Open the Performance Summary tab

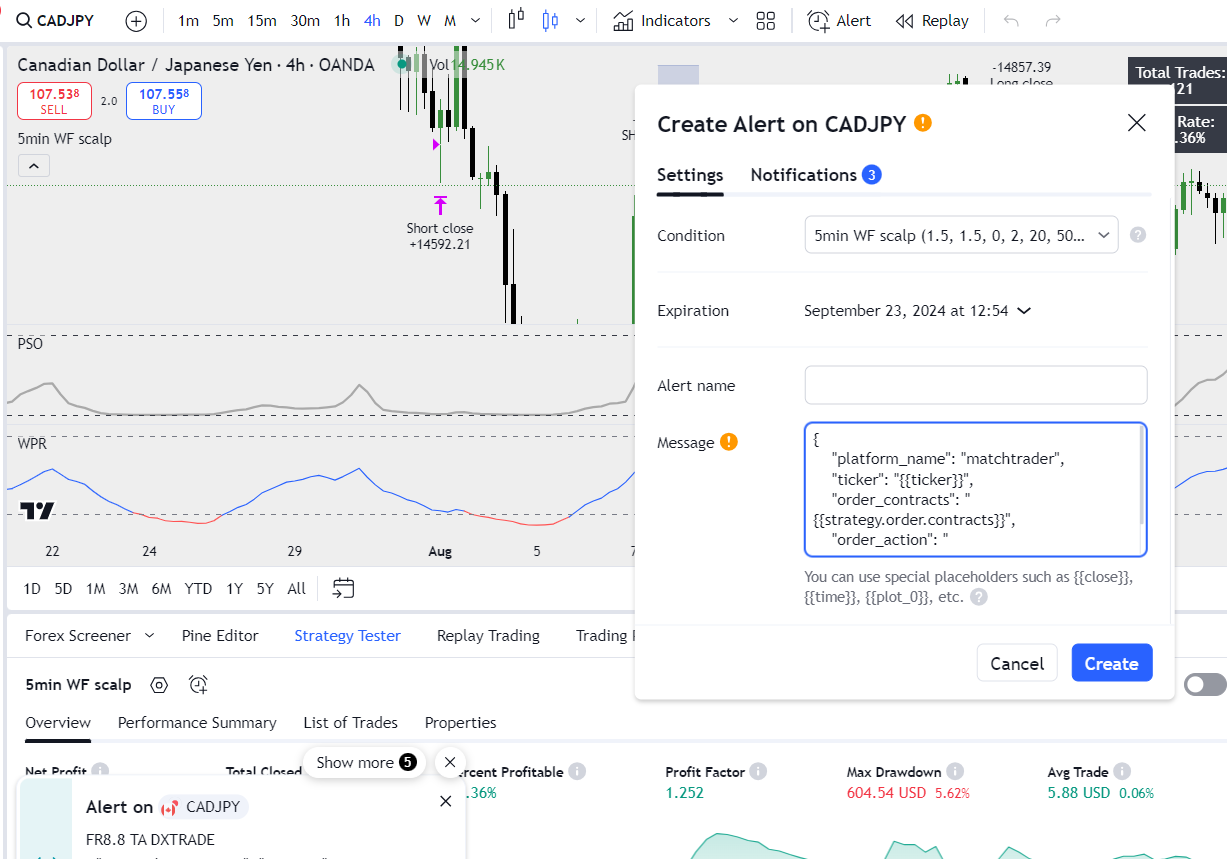[197, 722]
